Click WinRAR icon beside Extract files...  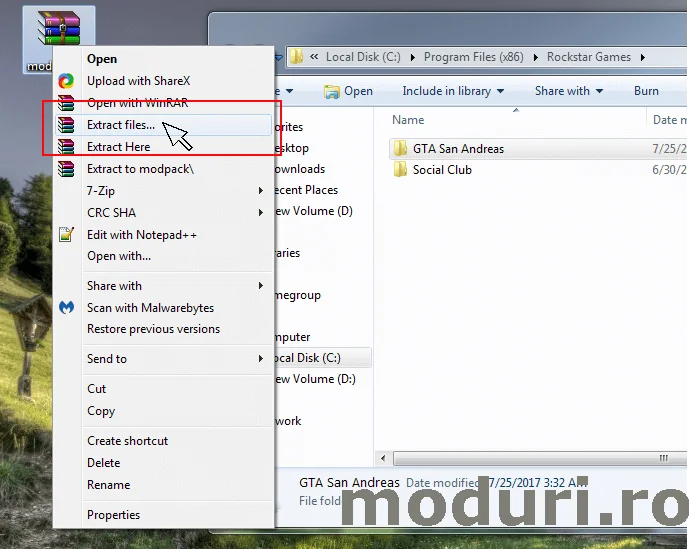(66, 125)
